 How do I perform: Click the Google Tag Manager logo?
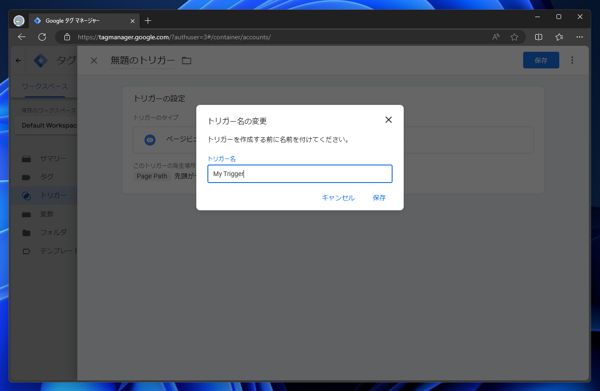[x=41, y=60]
